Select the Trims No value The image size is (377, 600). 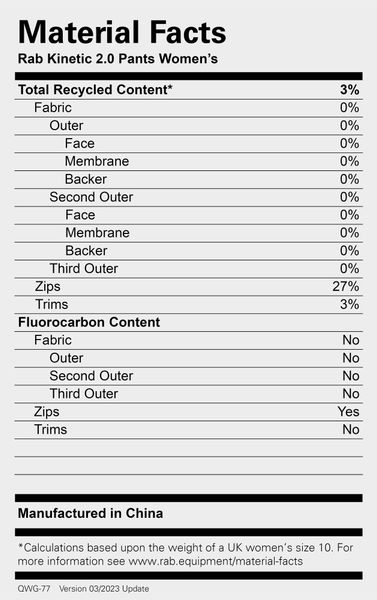click(351, 430)
